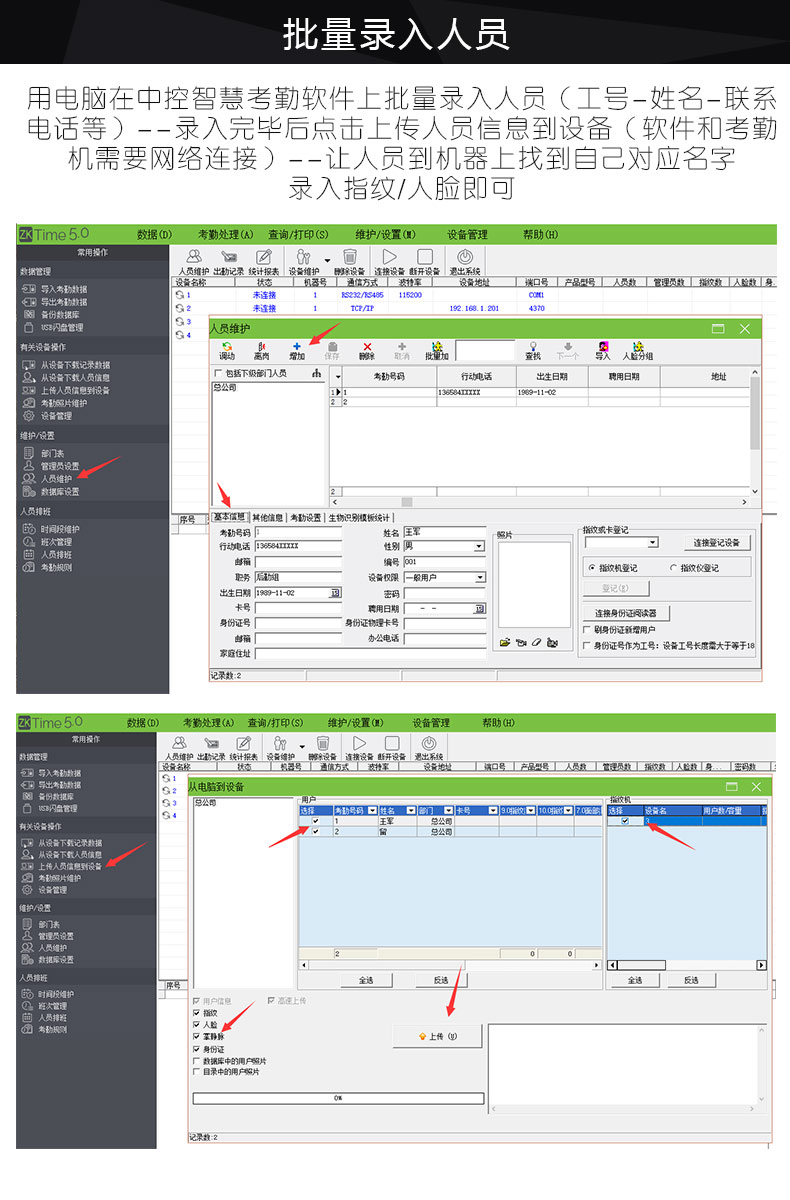
Task: Enable 数据库中的用户照片 checkbox
Action: click(196, 1061)
